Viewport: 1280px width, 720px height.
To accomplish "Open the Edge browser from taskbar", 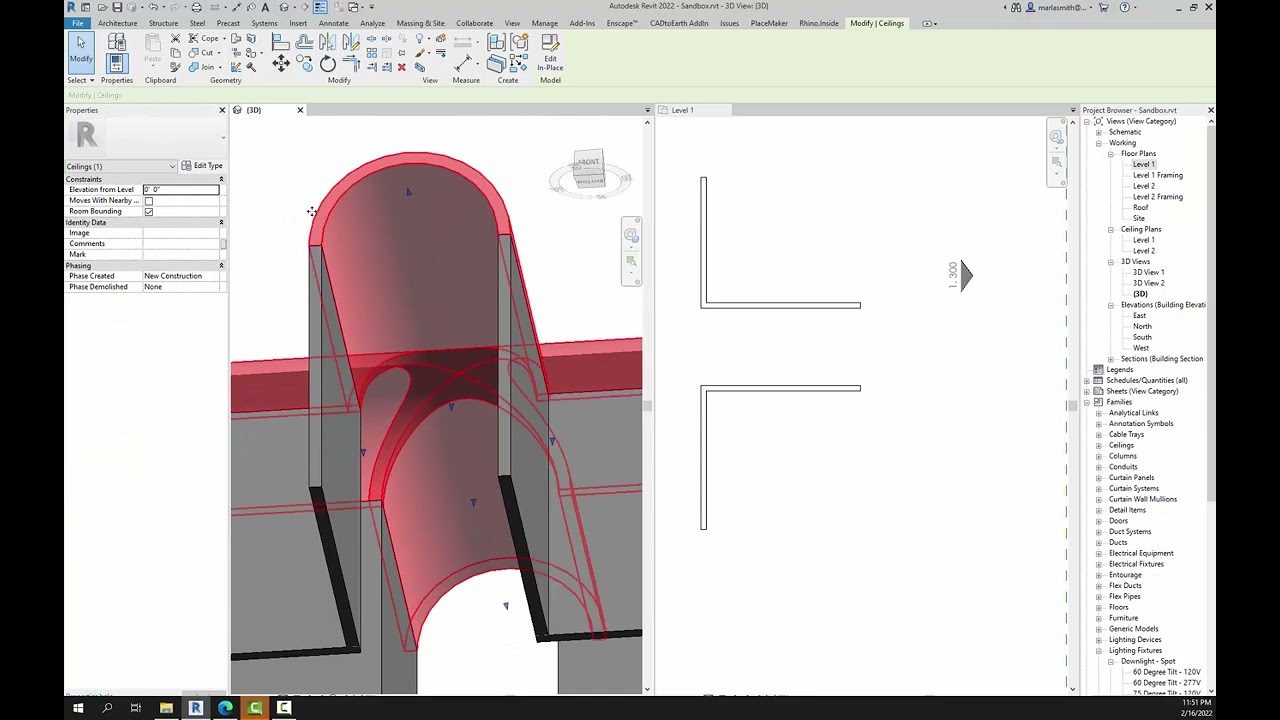I will point(225,708).
